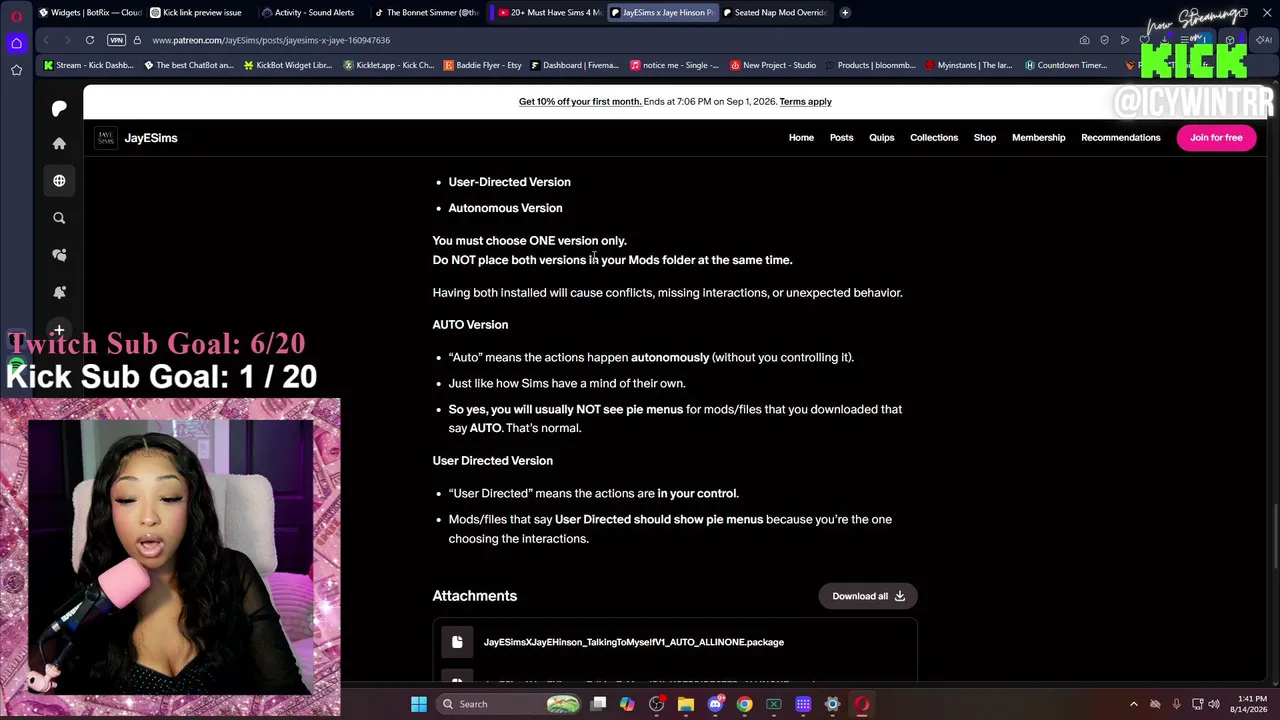Click the JayESims creator name

(151, 138)
